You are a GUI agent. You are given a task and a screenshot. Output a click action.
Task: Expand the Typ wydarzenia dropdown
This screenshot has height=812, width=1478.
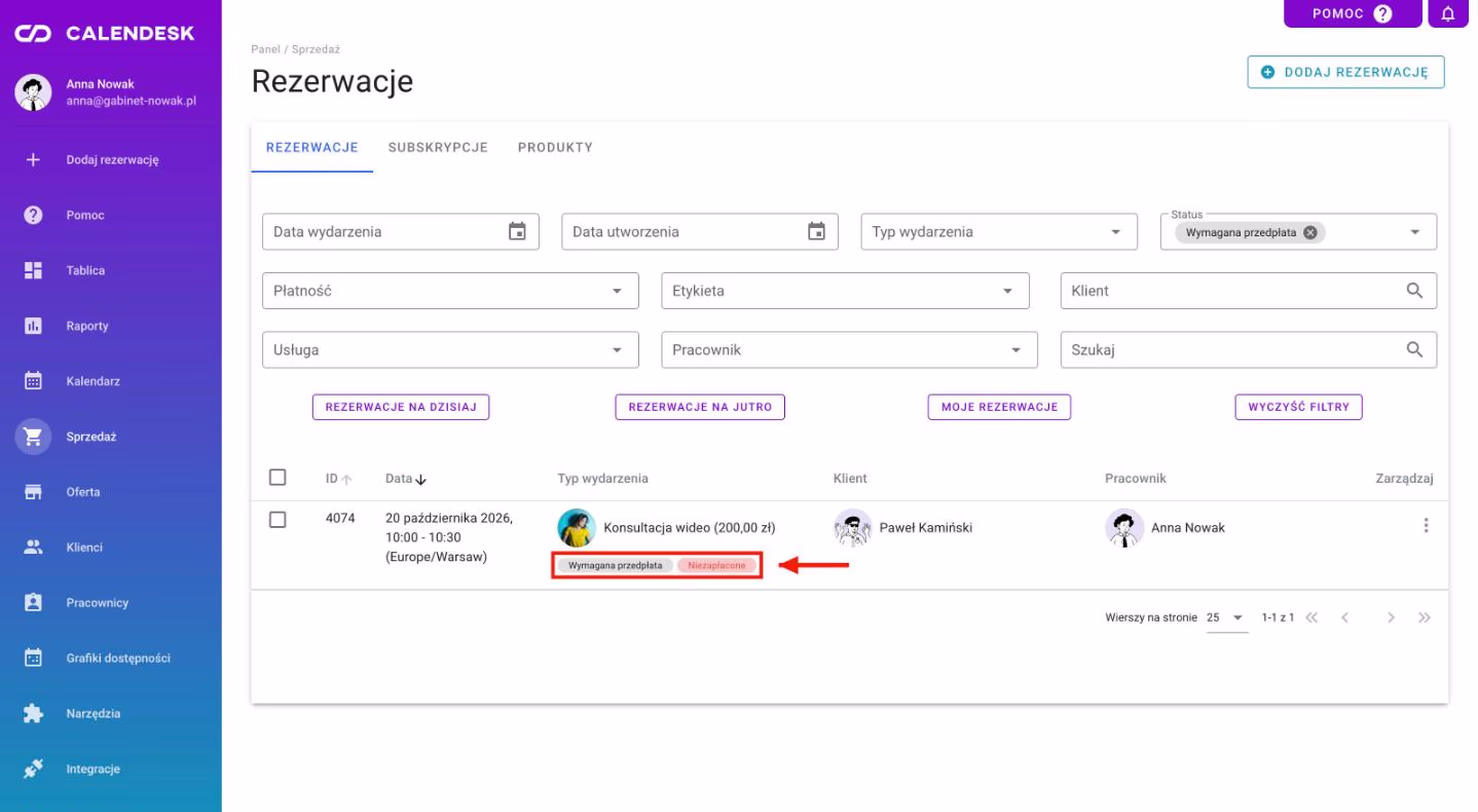[x=999, y=232]
